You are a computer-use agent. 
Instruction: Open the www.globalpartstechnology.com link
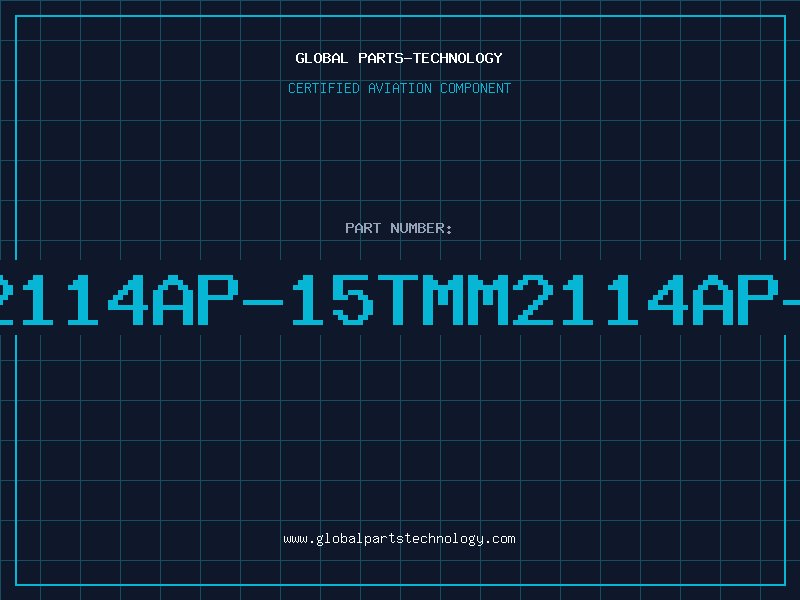399,539
